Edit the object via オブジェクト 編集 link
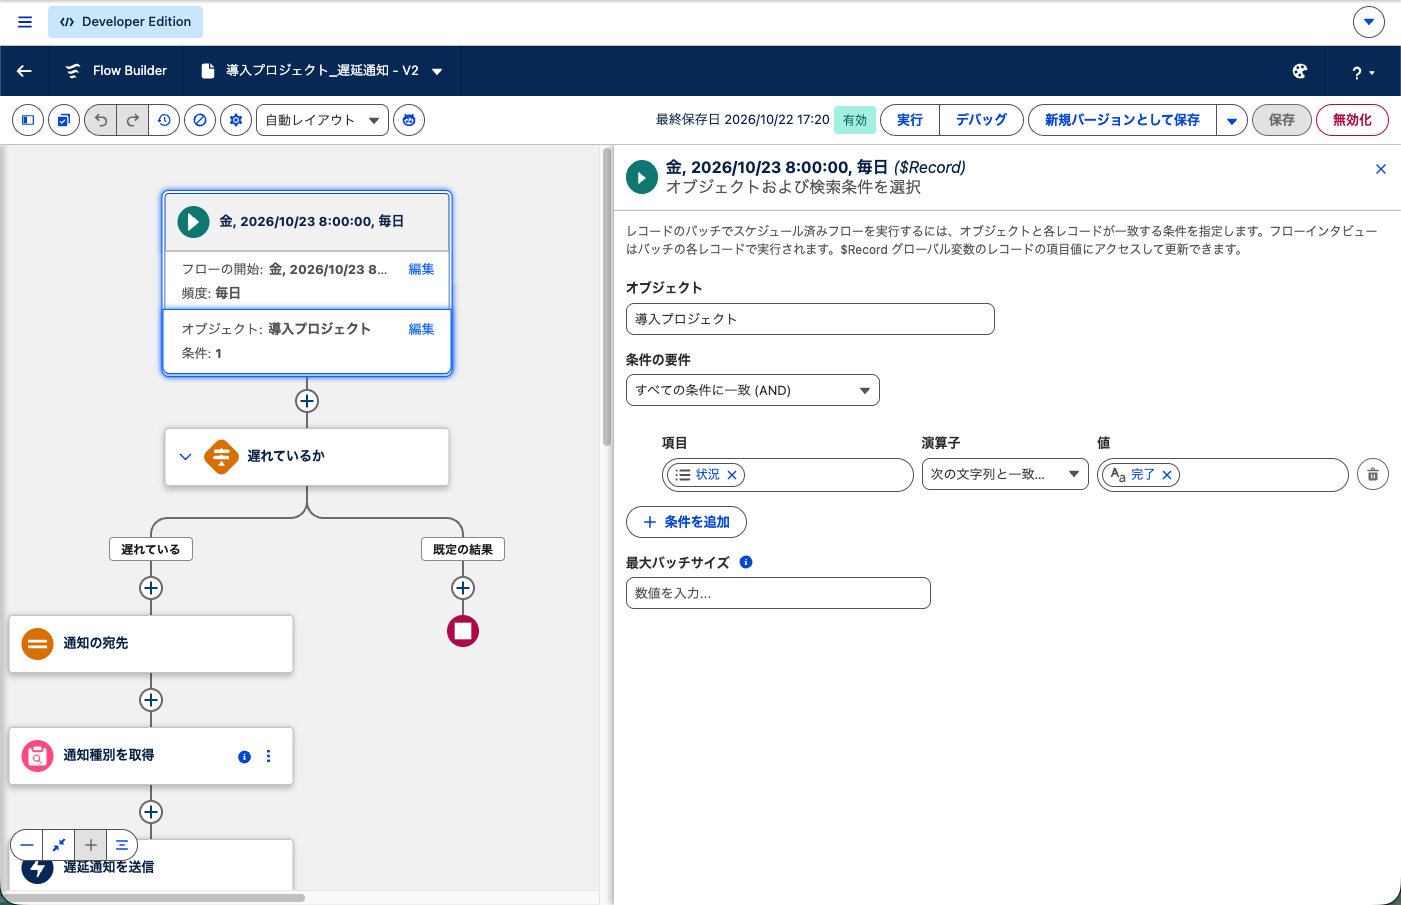1401x905 pixels. 421,329
